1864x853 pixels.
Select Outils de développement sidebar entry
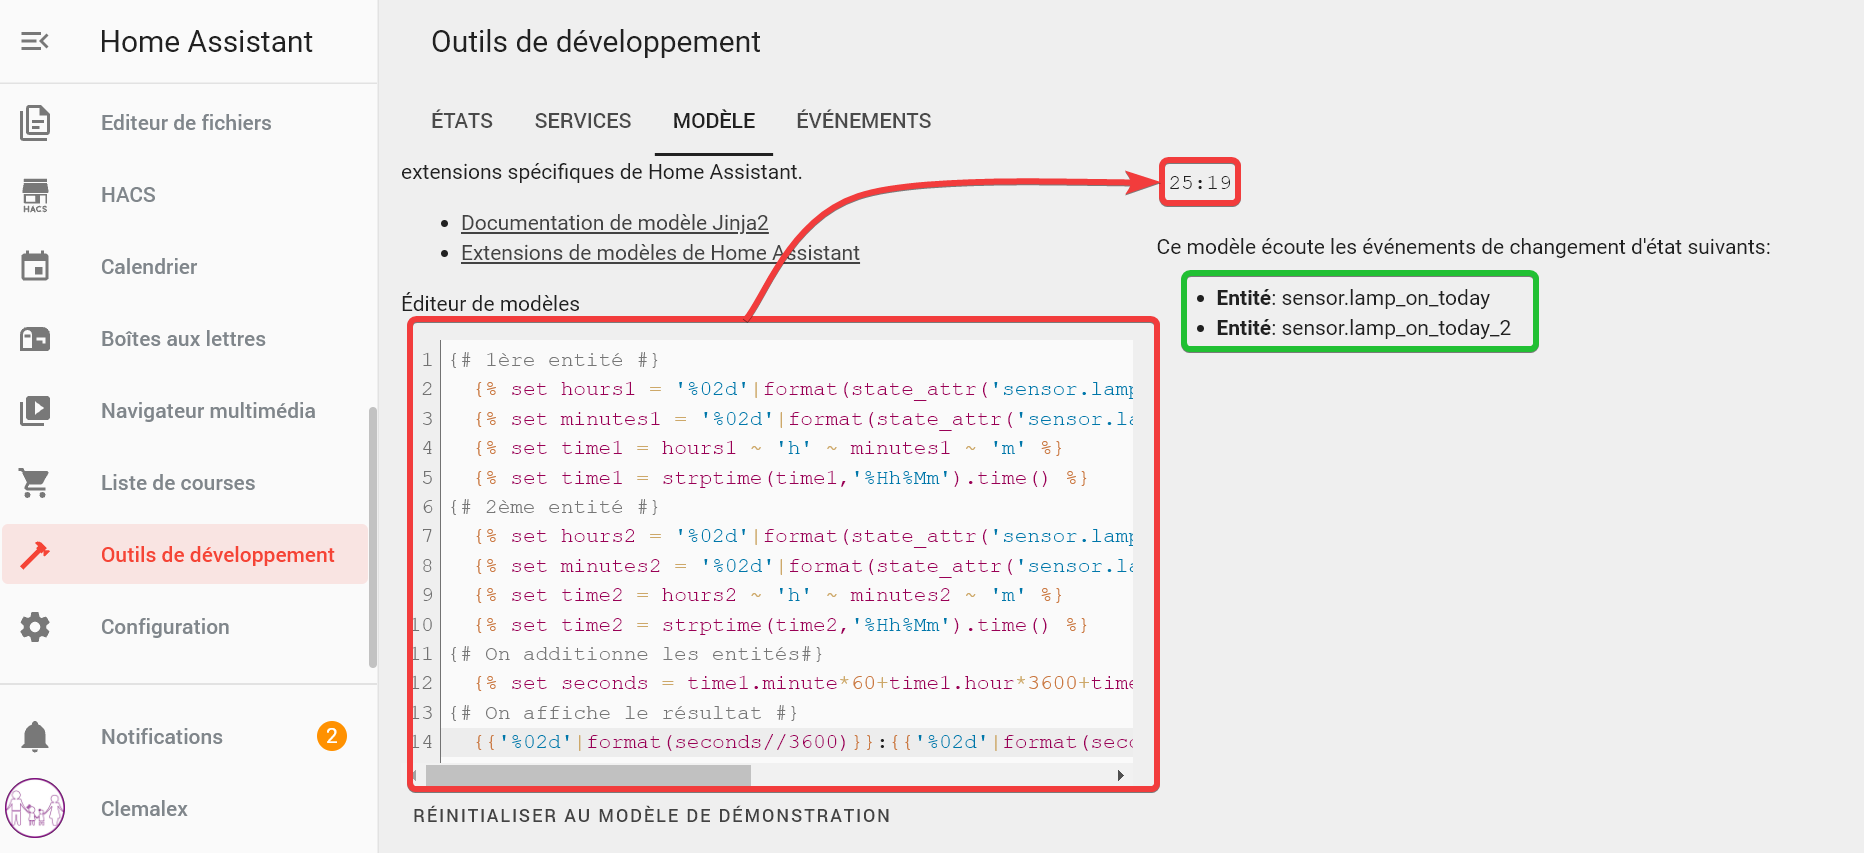coord(186,554)
